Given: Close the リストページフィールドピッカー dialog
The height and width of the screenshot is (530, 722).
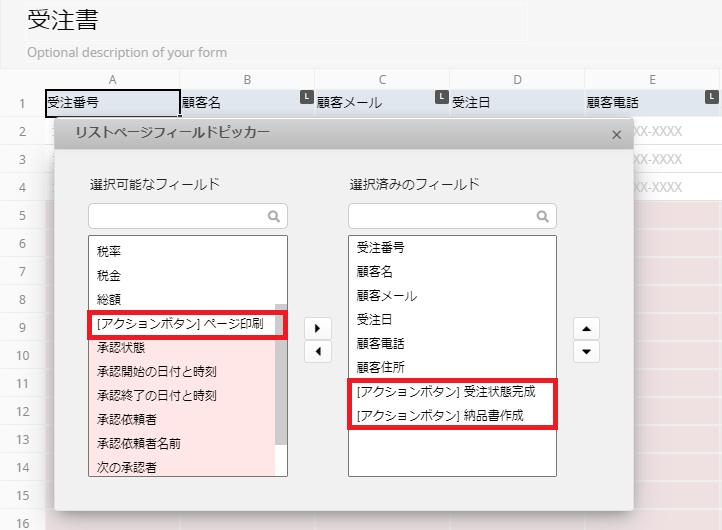Looking at the screenshot, I should tap(616, 133).
